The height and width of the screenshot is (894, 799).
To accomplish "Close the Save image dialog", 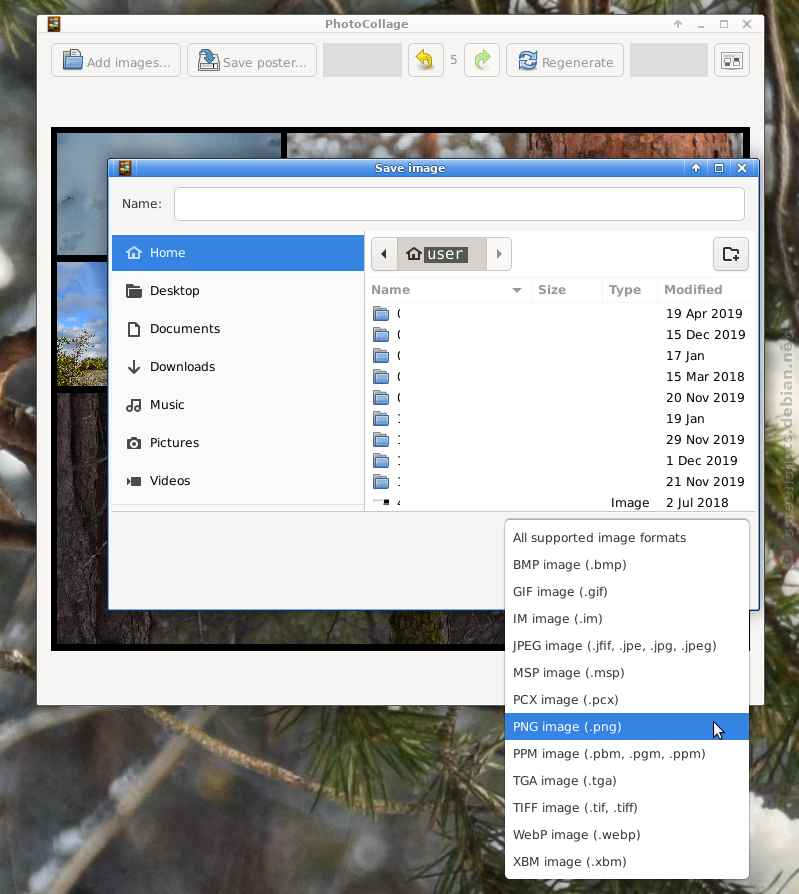I will [x=742, y=168].
